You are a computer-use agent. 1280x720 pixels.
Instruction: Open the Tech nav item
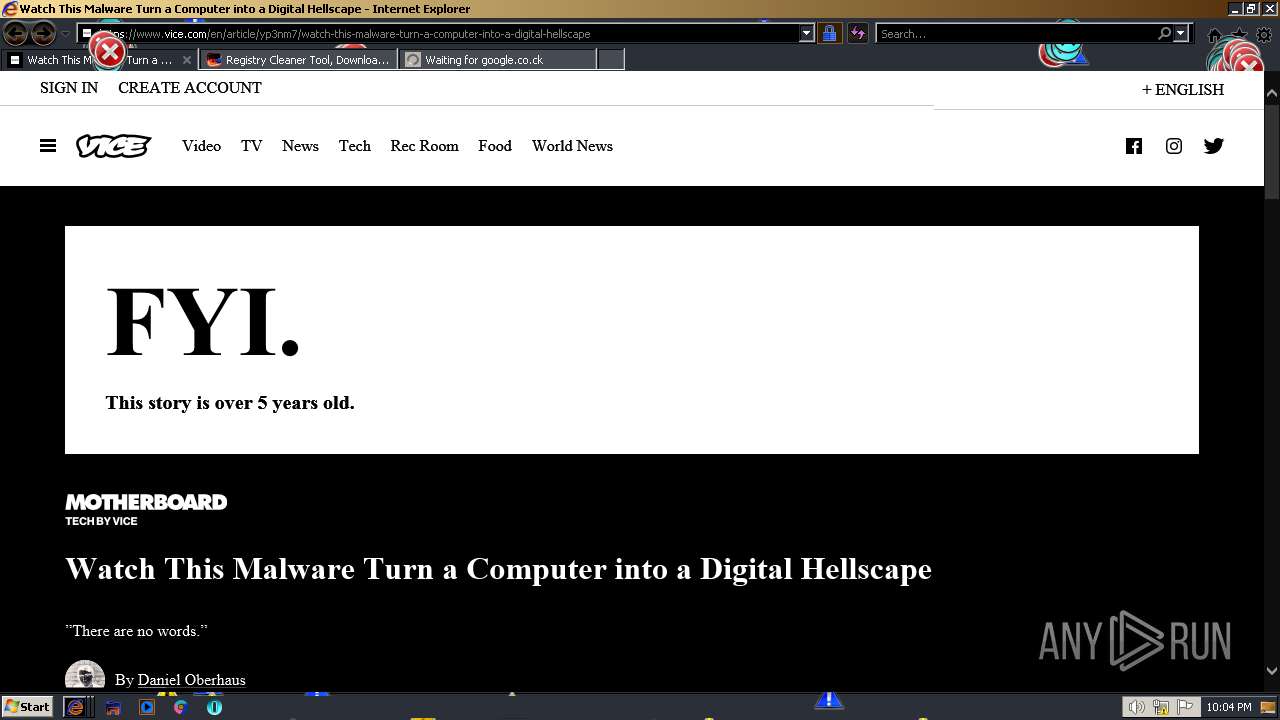tap(354, 146)
